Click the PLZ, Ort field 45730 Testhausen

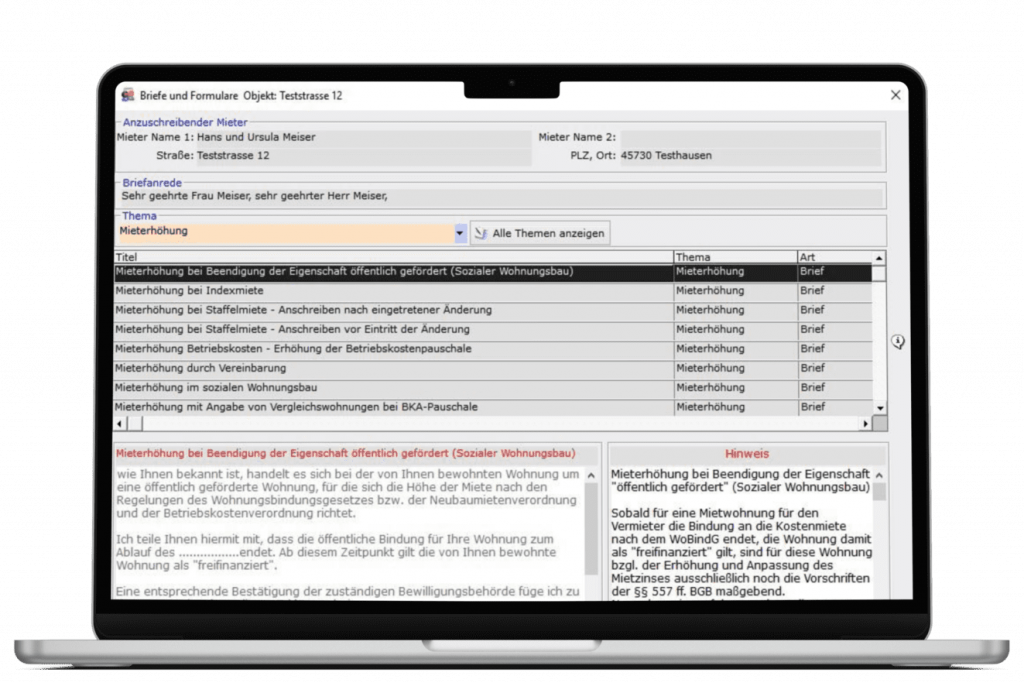click(x=750, y=156)
